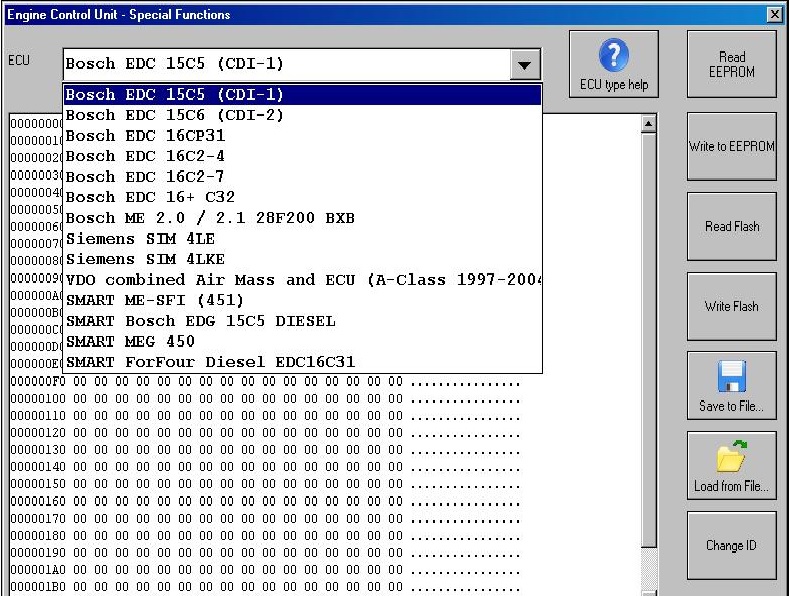Select Bosch EDC 16CP31
This screenshot has height=596, width=789.
click(x=302, y=136)
